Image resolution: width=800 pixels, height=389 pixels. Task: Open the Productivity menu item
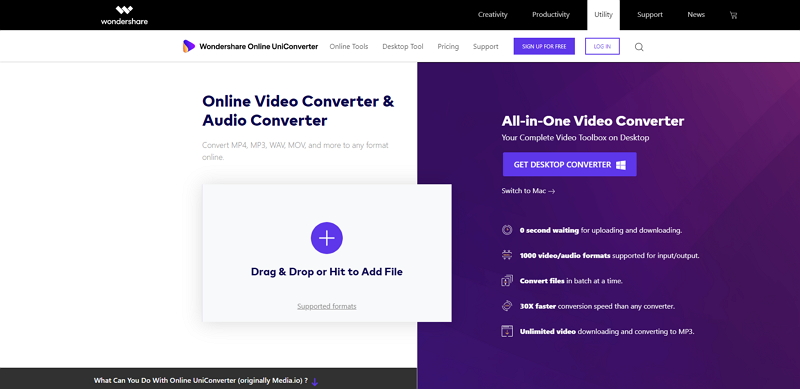pos(551,15)
